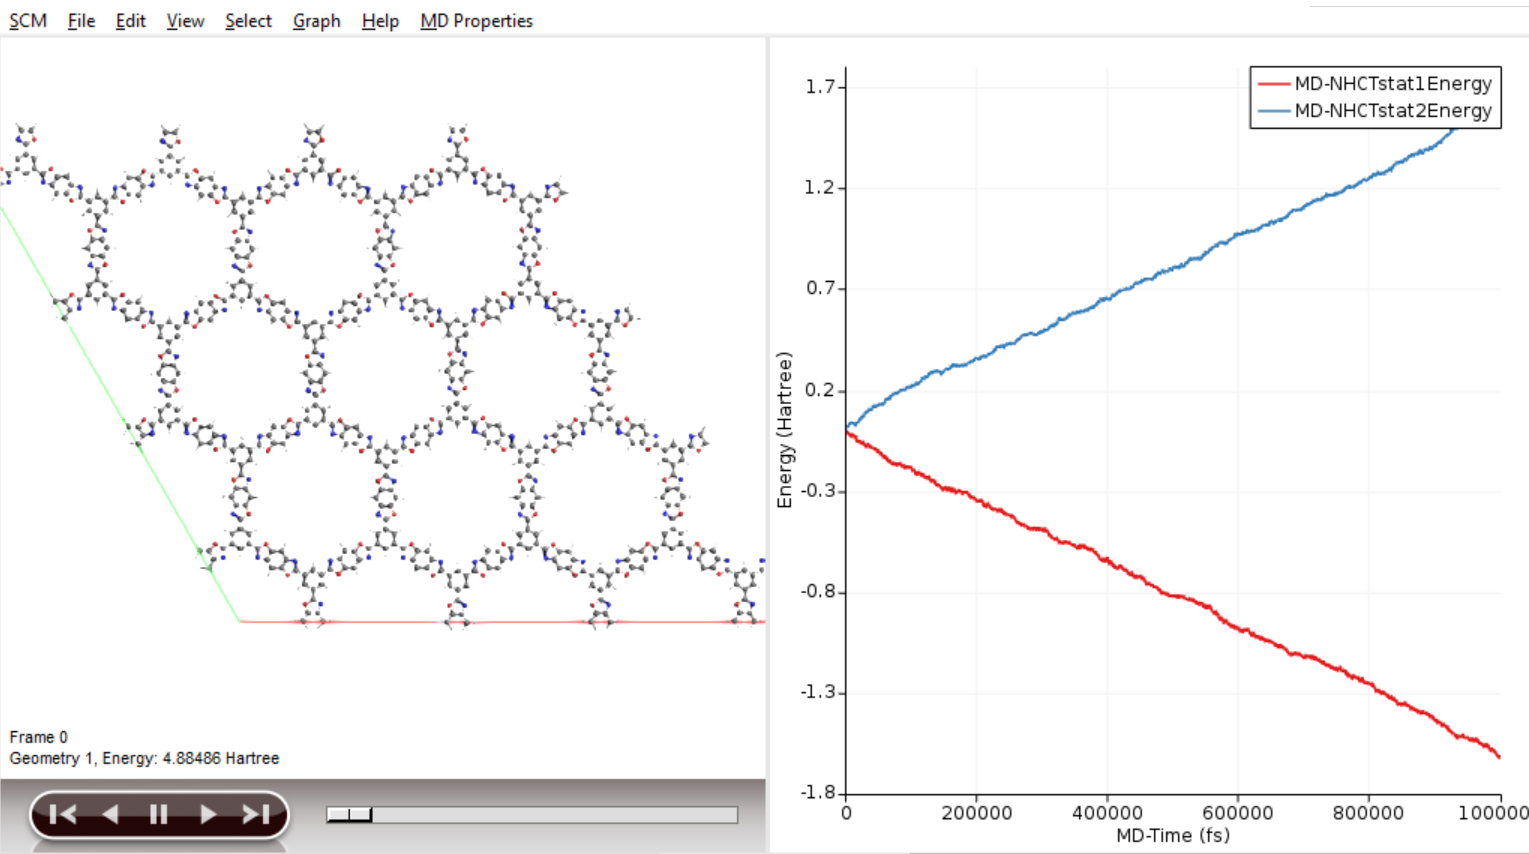1529x854 pixels.
Task: Step forward one frame
Action: pyautogui.click(x=207, y=815)
